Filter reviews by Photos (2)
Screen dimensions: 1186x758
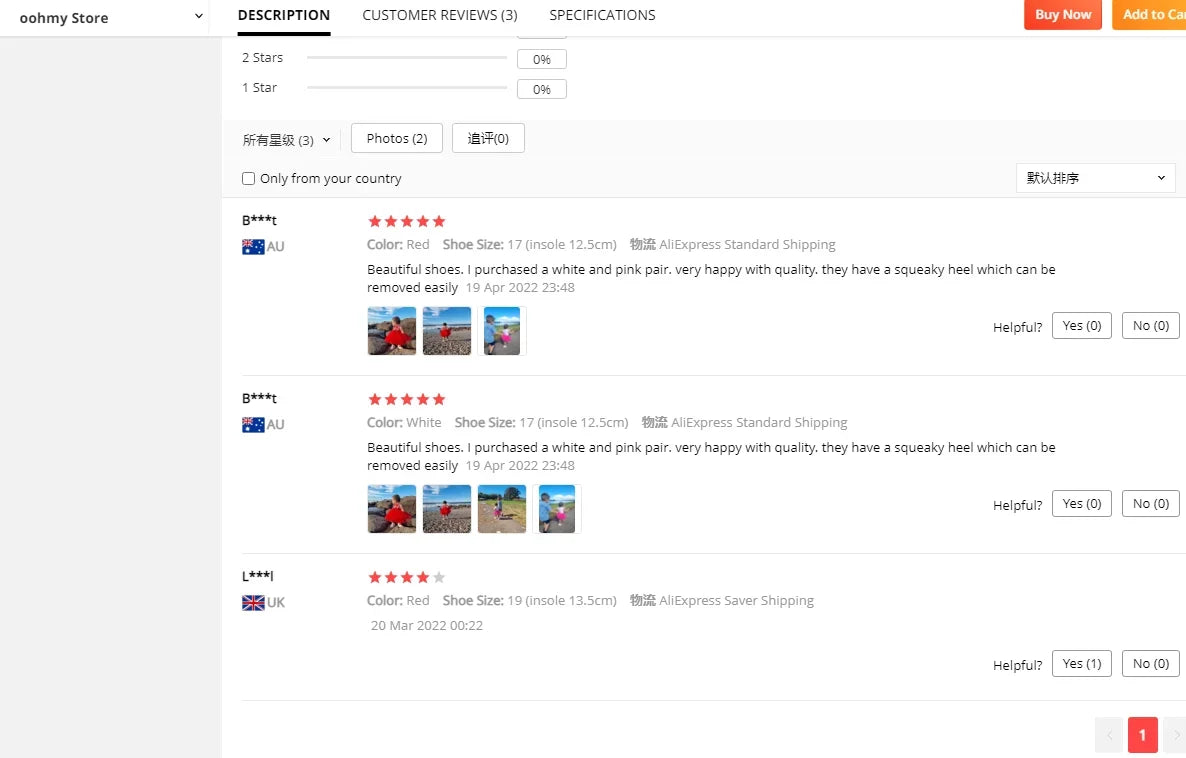(x=397, y=138)
